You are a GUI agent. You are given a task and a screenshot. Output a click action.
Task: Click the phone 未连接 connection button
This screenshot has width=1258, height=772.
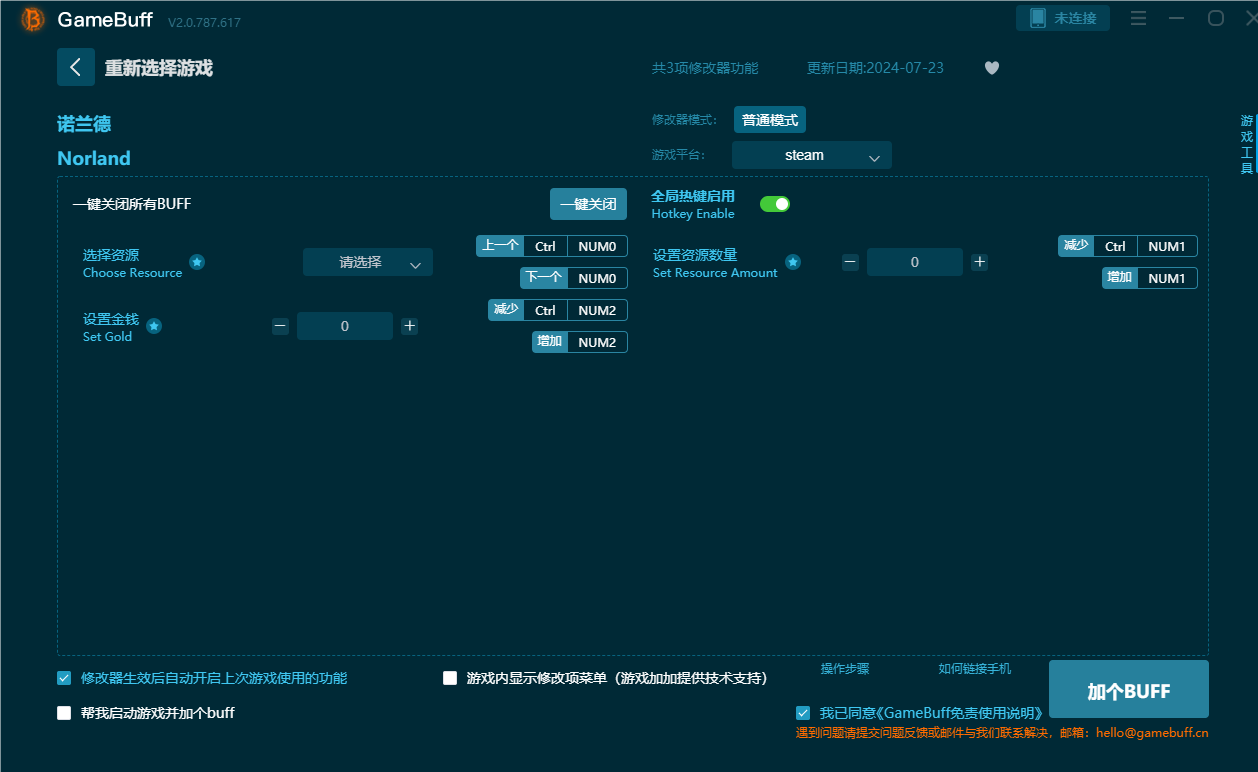tap(1063, 18)
